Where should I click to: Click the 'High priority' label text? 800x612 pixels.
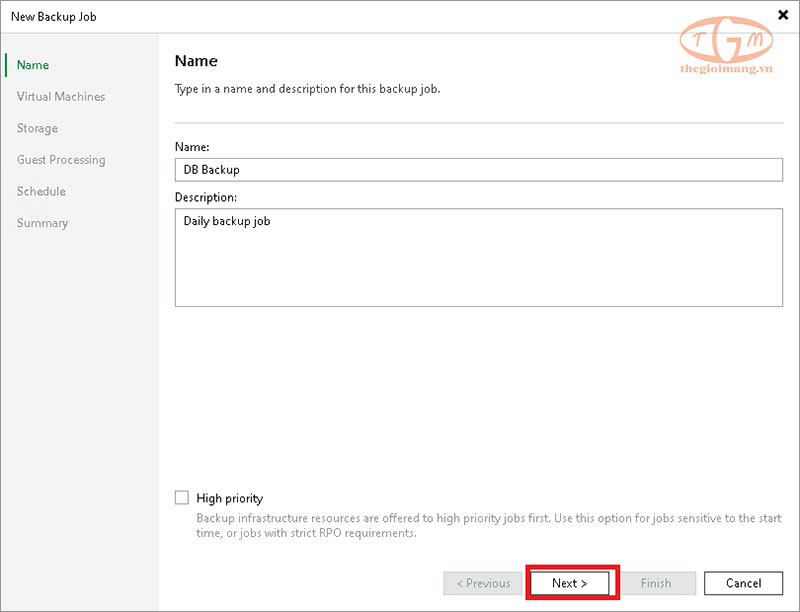pos(230,498)
